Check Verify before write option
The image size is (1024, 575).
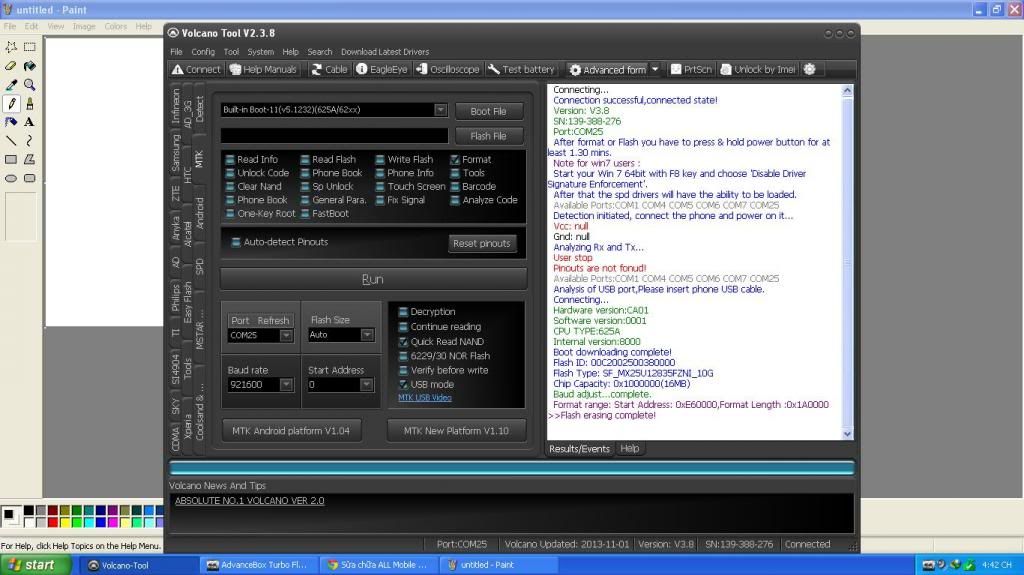pos(403,370)
